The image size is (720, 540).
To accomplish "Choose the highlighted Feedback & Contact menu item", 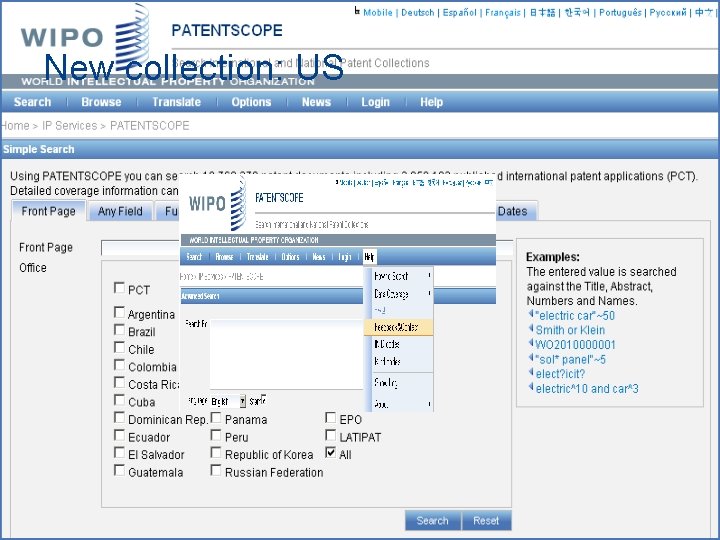I will 398,327.
